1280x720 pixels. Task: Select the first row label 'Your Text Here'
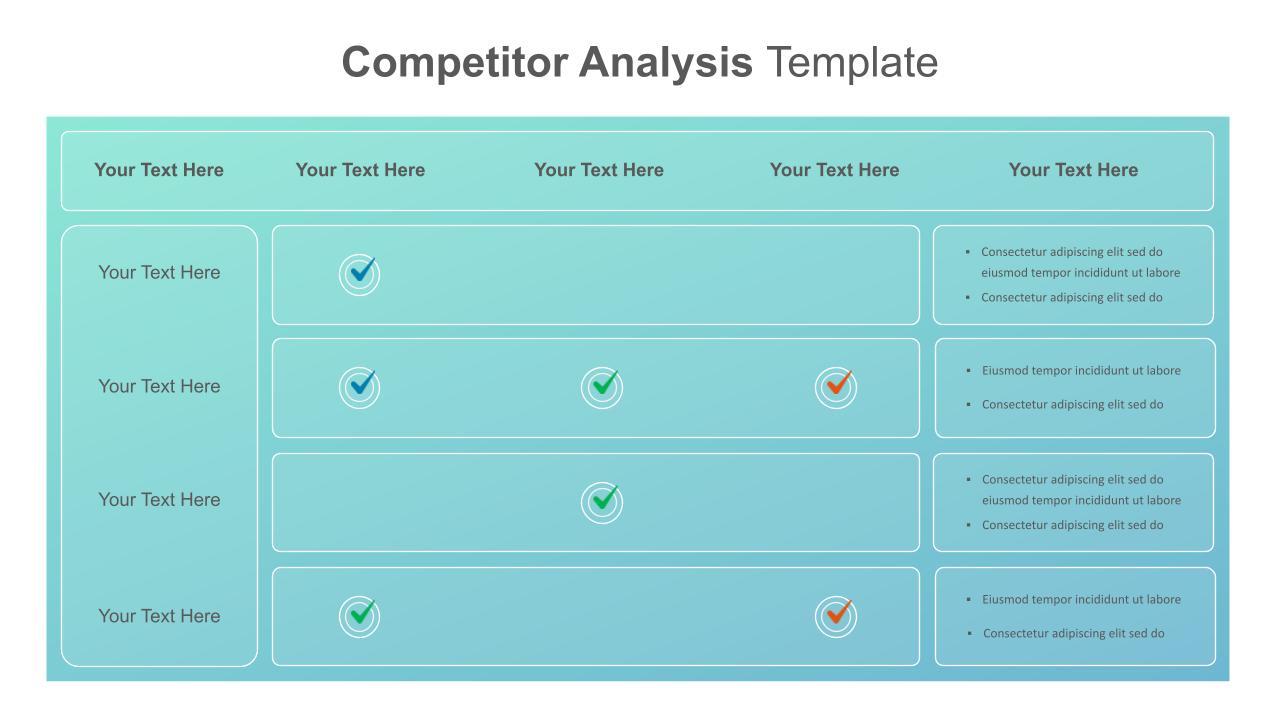[159, 272]
